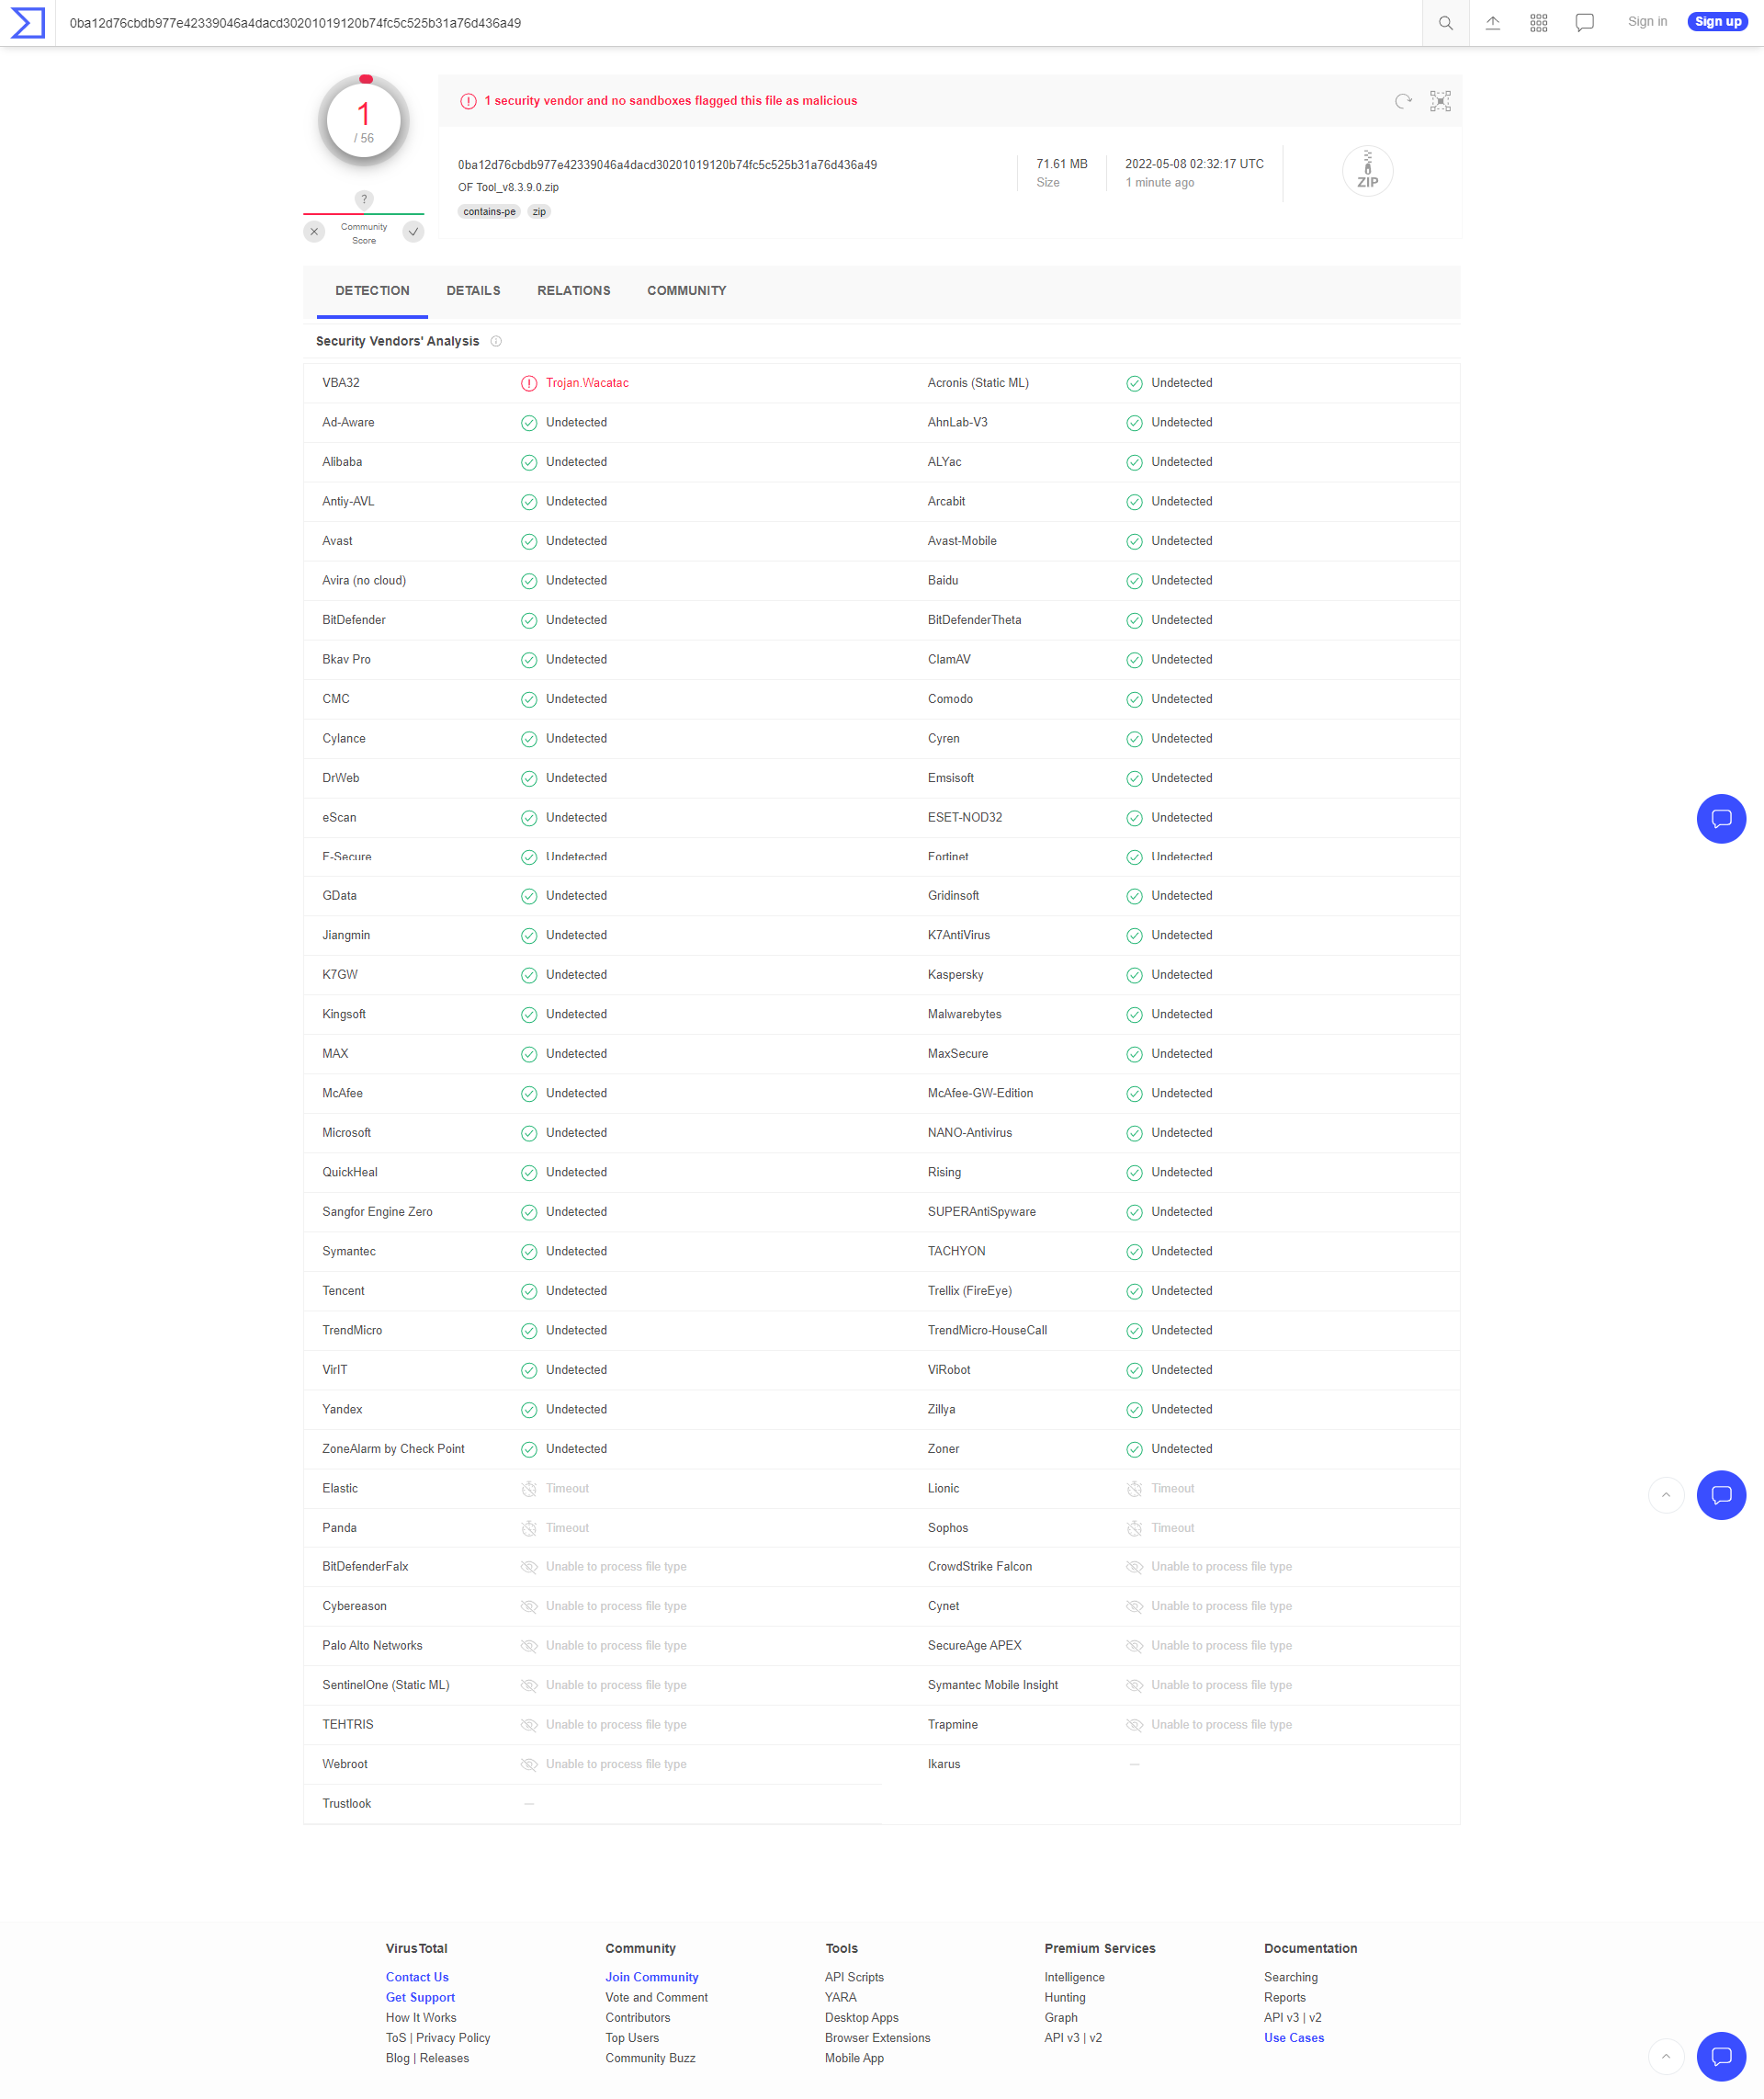
Task: Open the COMMUNITY tab
Action: [x=686, y=291]
